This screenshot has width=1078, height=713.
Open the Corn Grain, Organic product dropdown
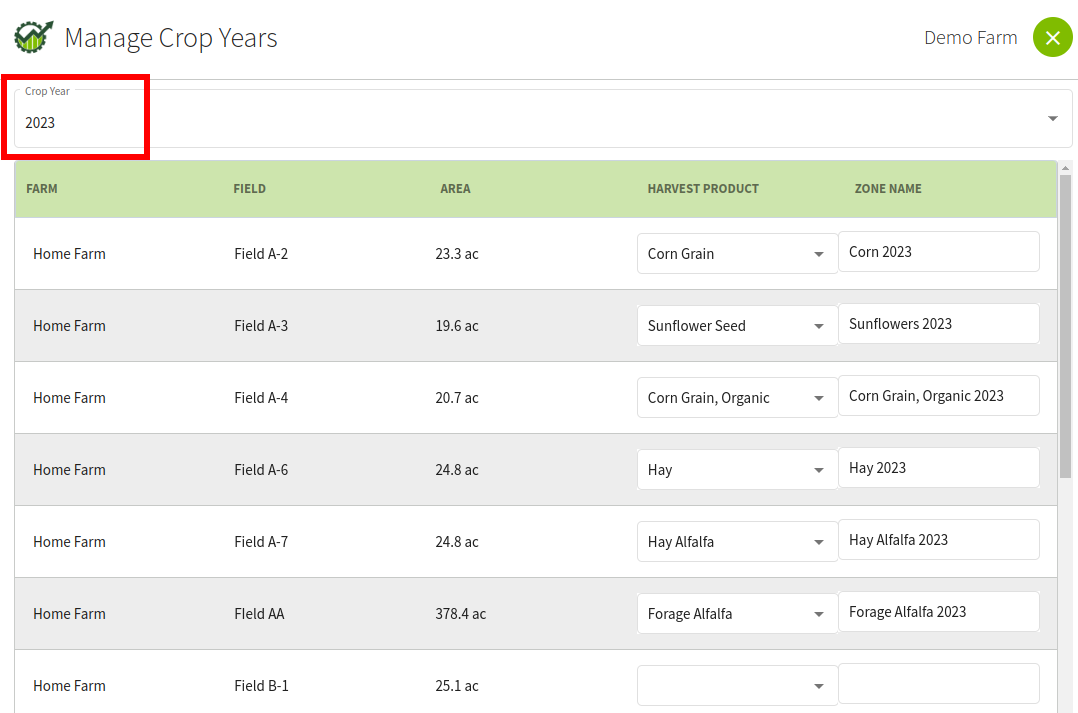tap(737, 397)
